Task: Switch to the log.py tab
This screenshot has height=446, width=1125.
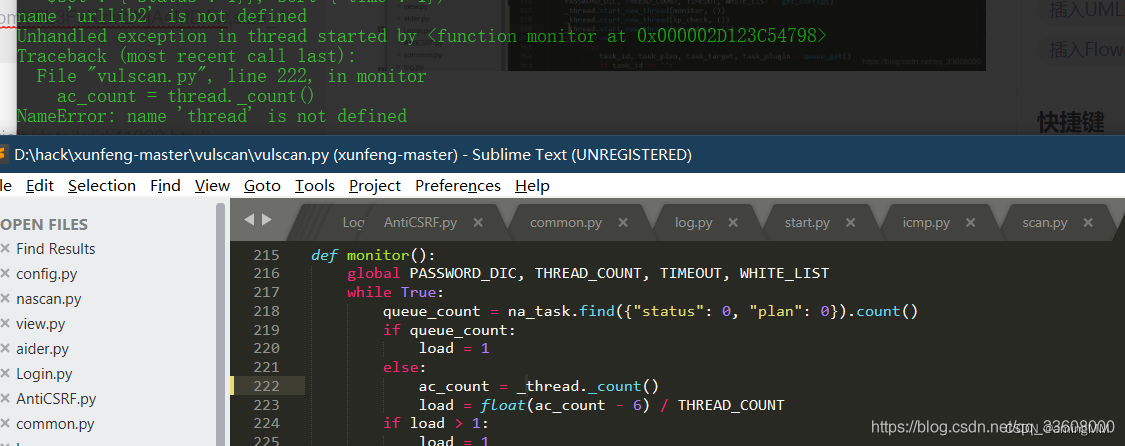Action: pos(694,222)
